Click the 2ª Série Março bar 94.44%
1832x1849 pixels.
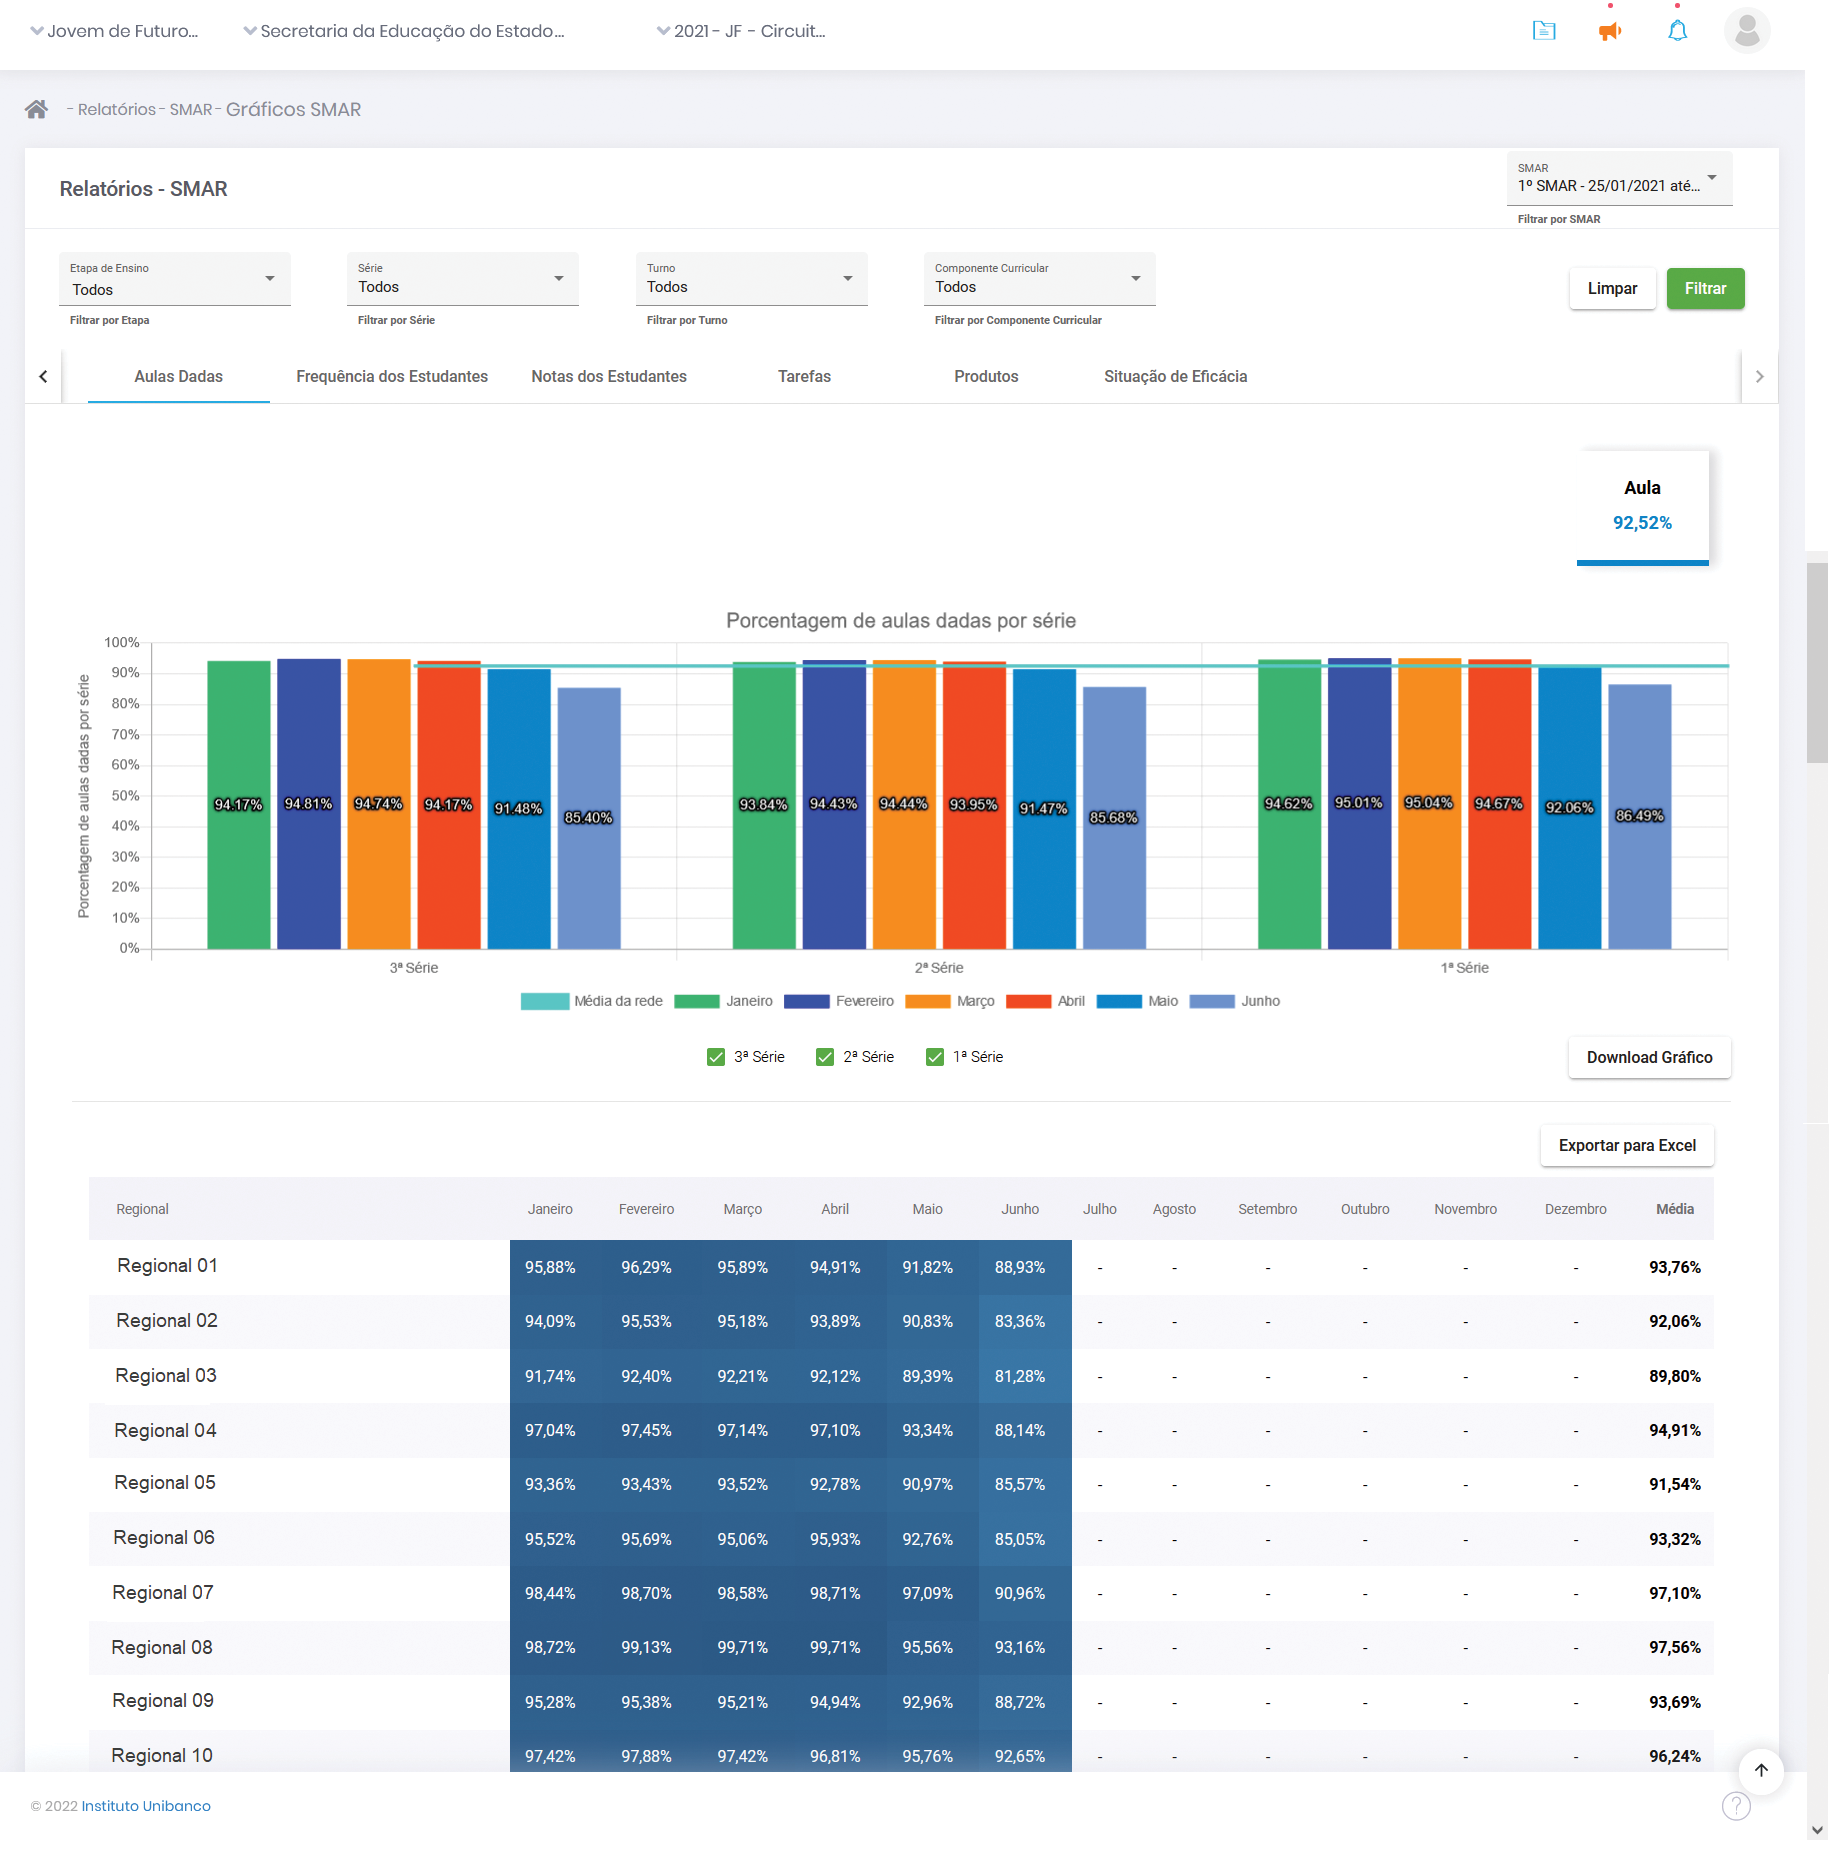904,804
